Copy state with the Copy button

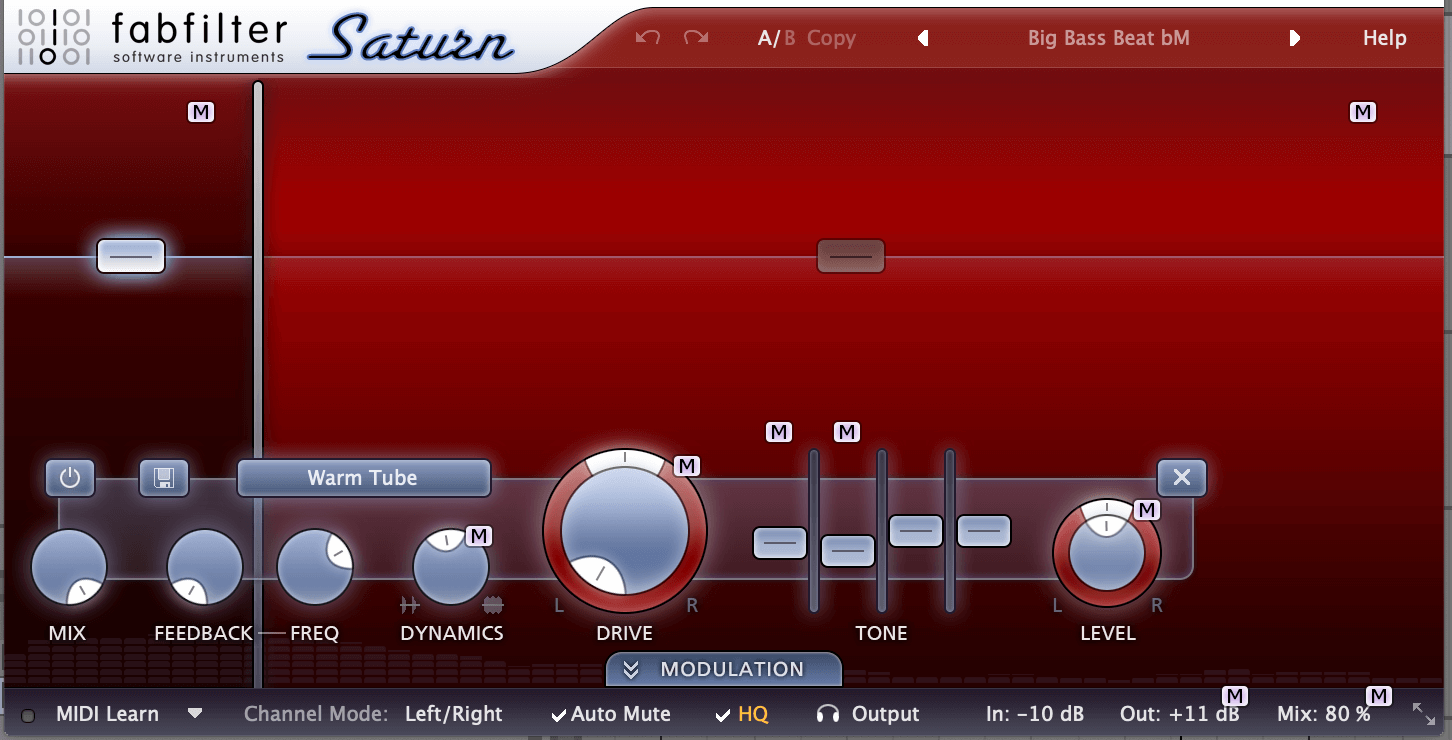(x=832, y=38)
